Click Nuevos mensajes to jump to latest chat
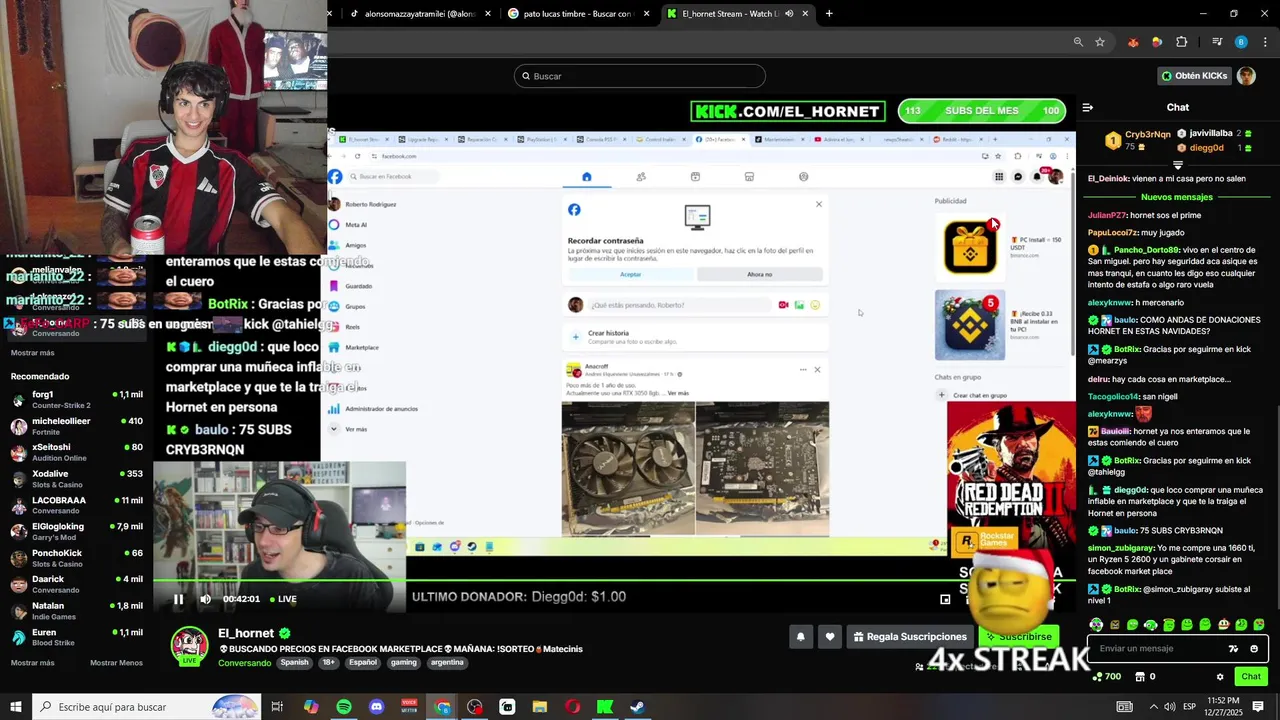Screen dimensions: 1280x720 (1176, 197)
